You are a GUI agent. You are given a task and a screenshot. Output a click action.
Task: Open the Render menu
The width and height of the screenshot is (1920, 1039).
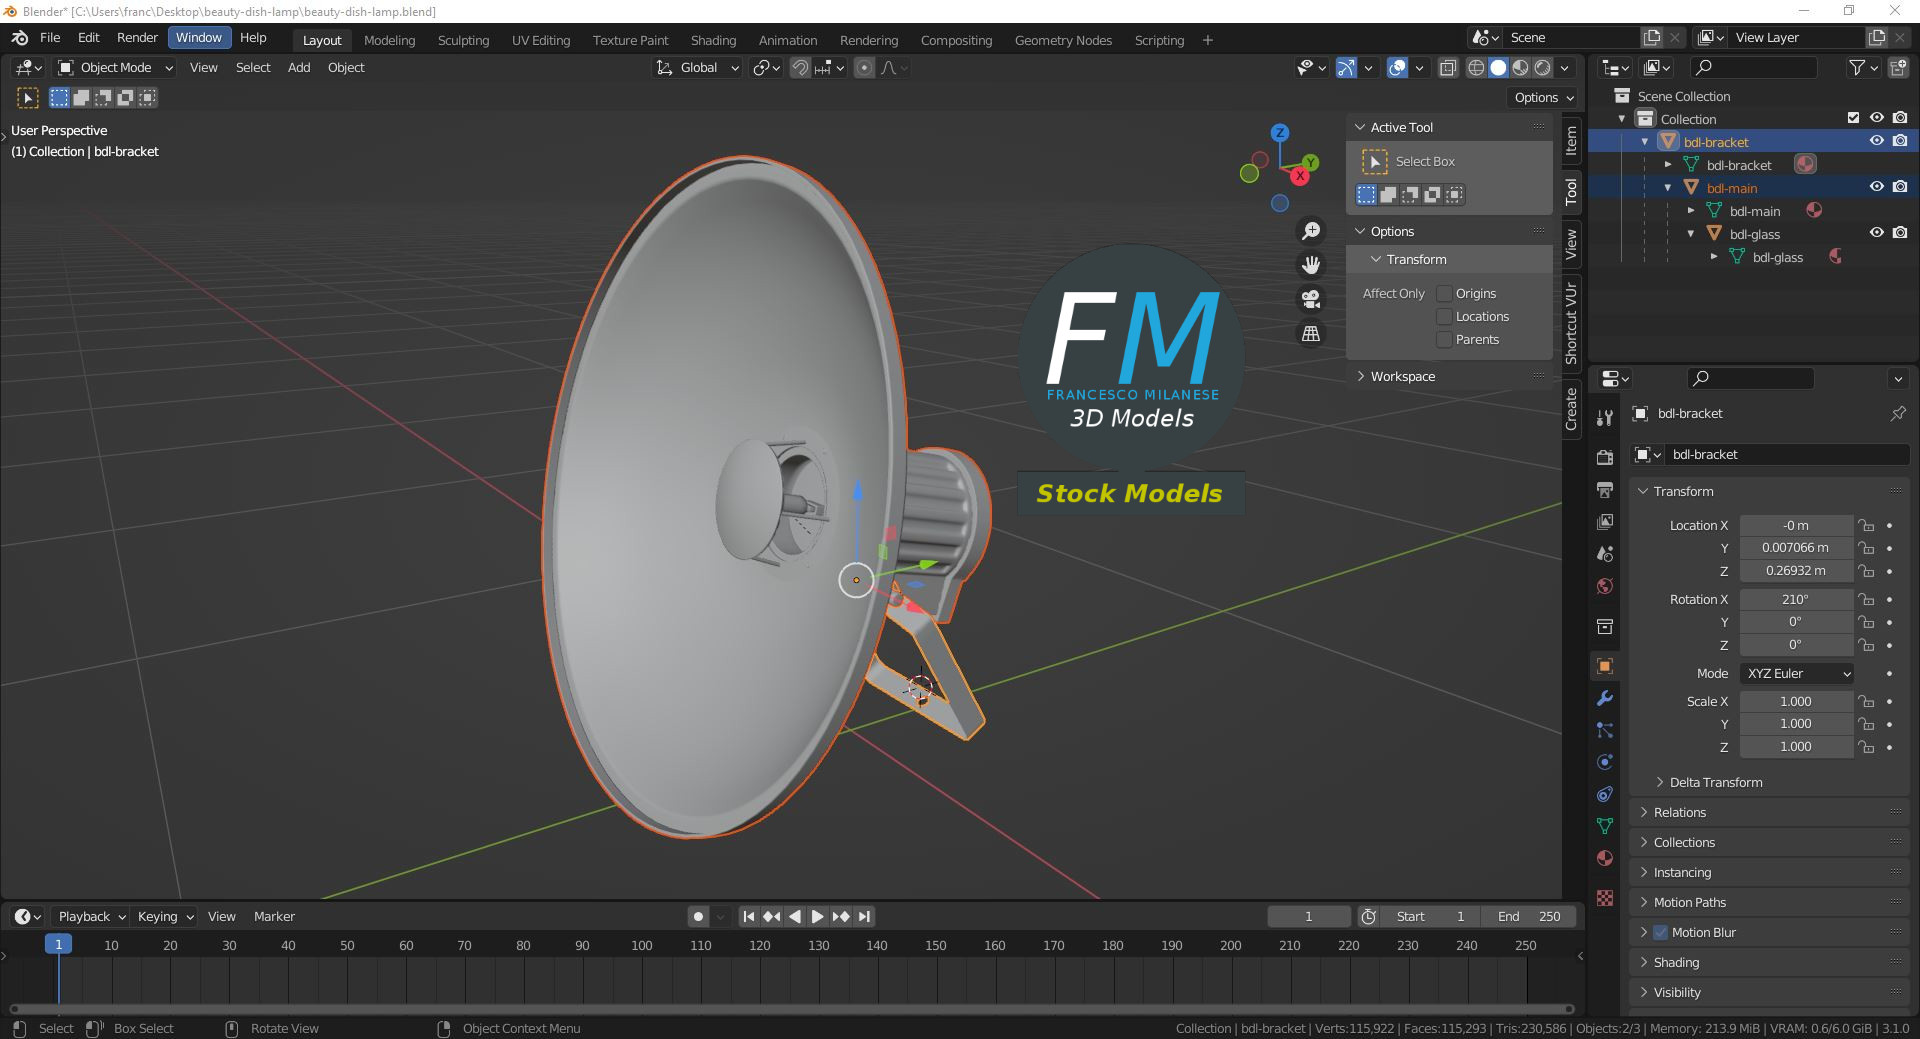point(137,38)
